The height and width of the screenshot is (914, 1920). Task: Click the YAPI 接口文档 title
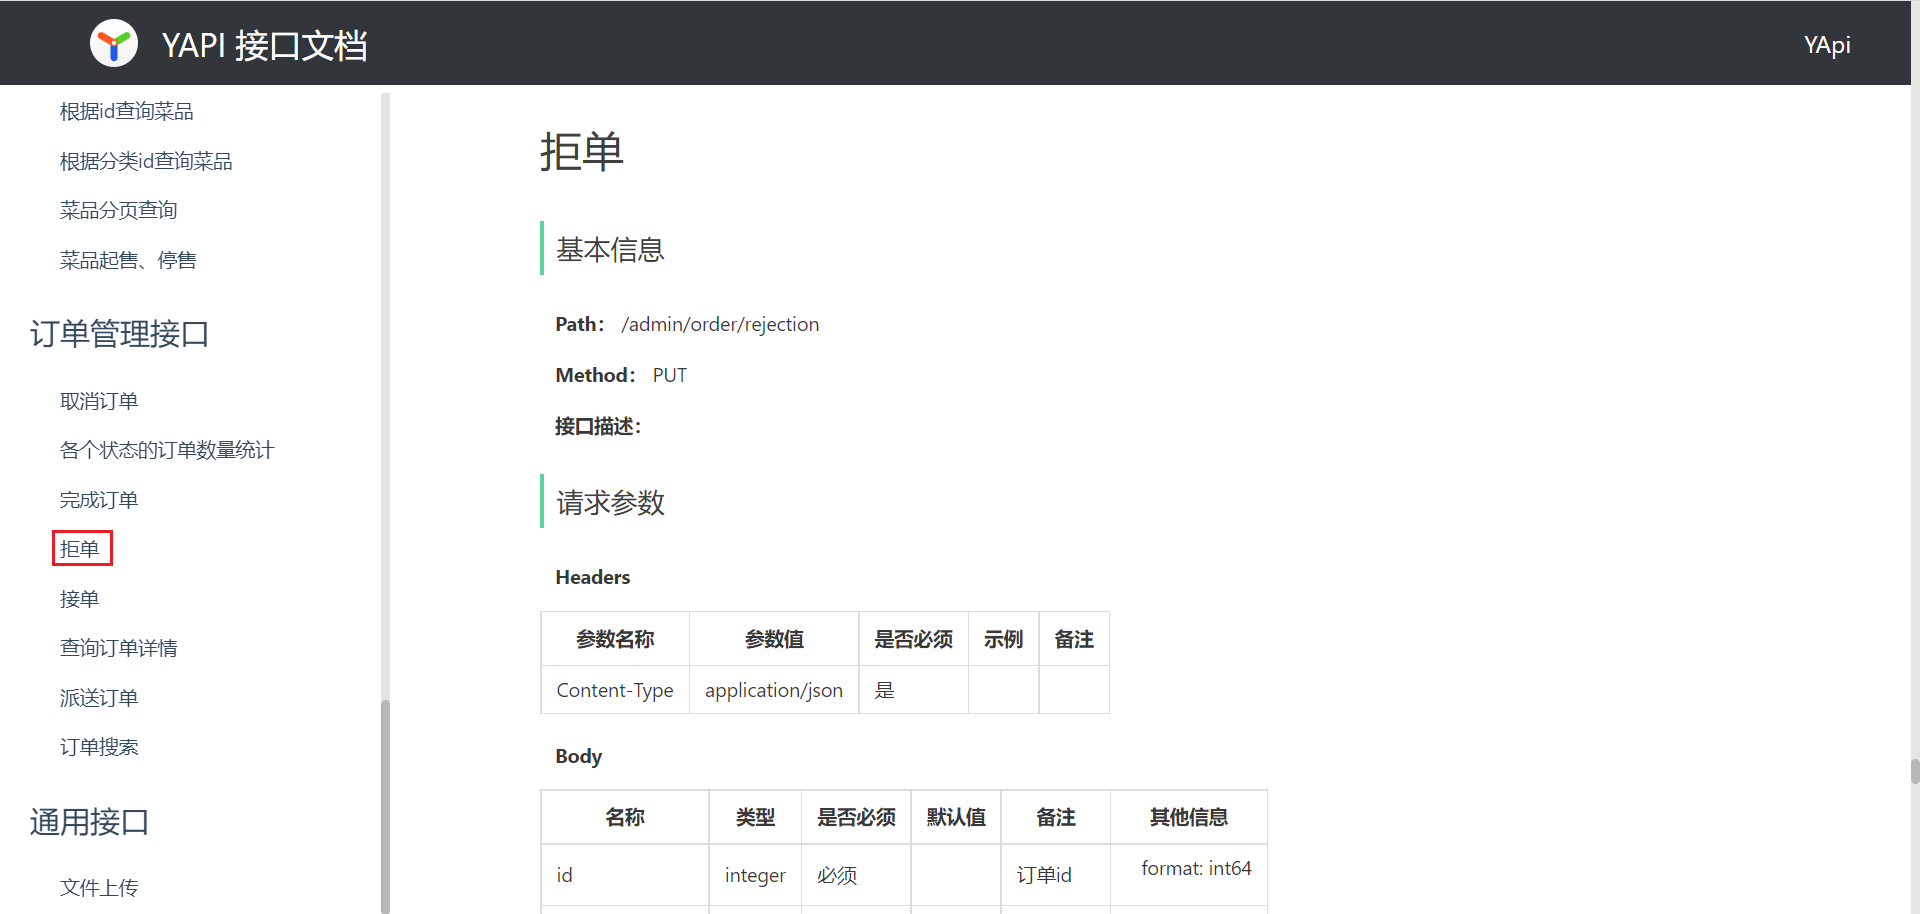[264, 45]
